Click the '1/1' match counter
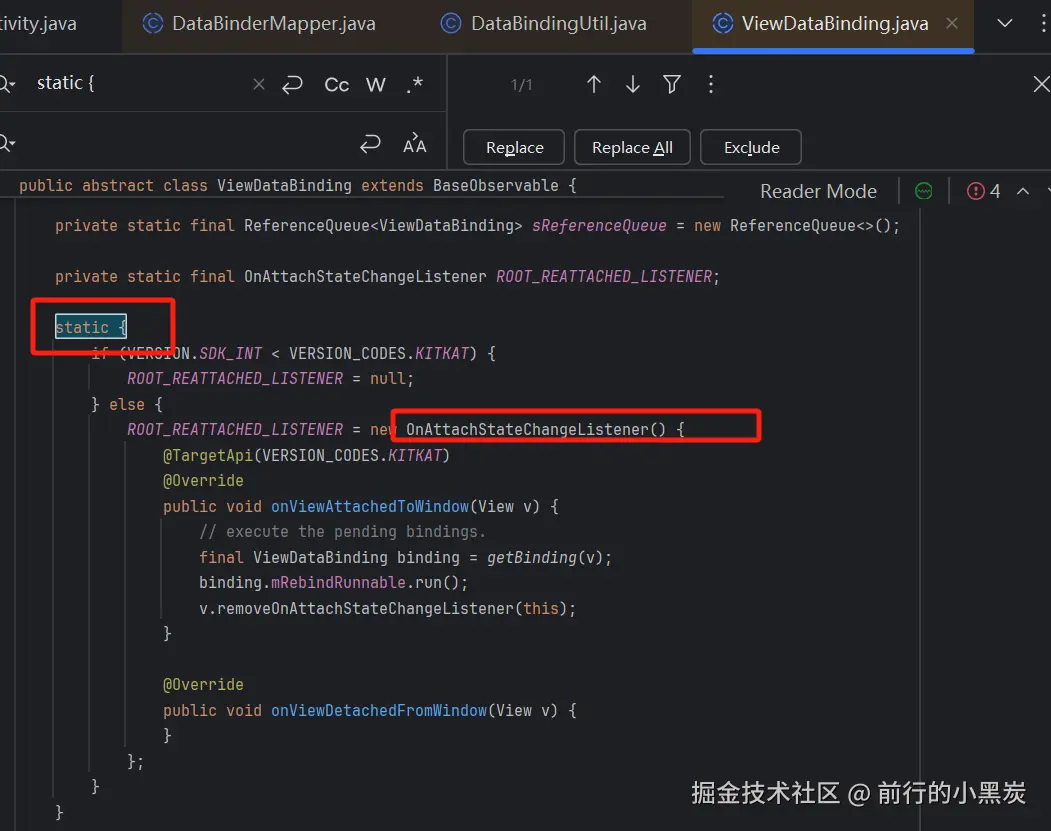This screenshot has height=831, width=1051. [x=521, y=85]
